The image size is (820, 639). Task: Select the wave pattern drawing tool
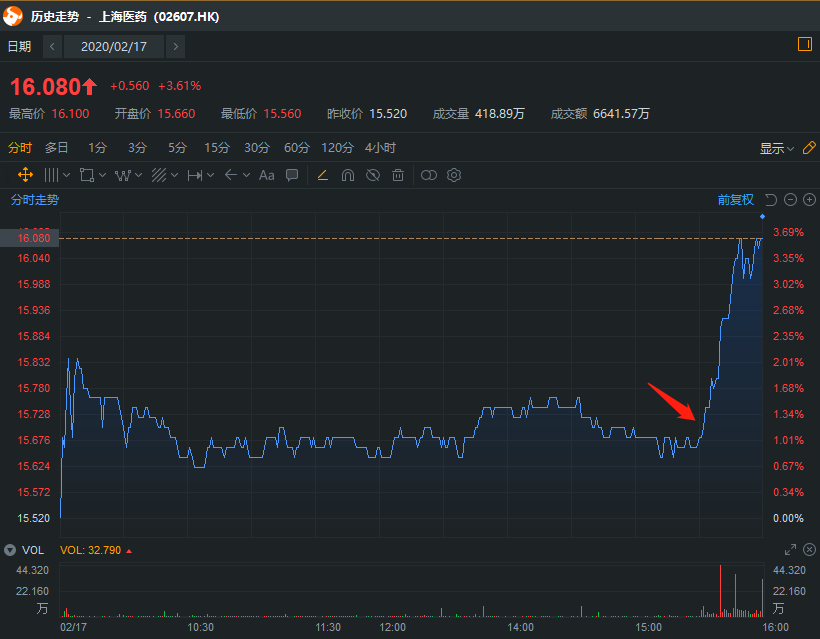point(122,175)
